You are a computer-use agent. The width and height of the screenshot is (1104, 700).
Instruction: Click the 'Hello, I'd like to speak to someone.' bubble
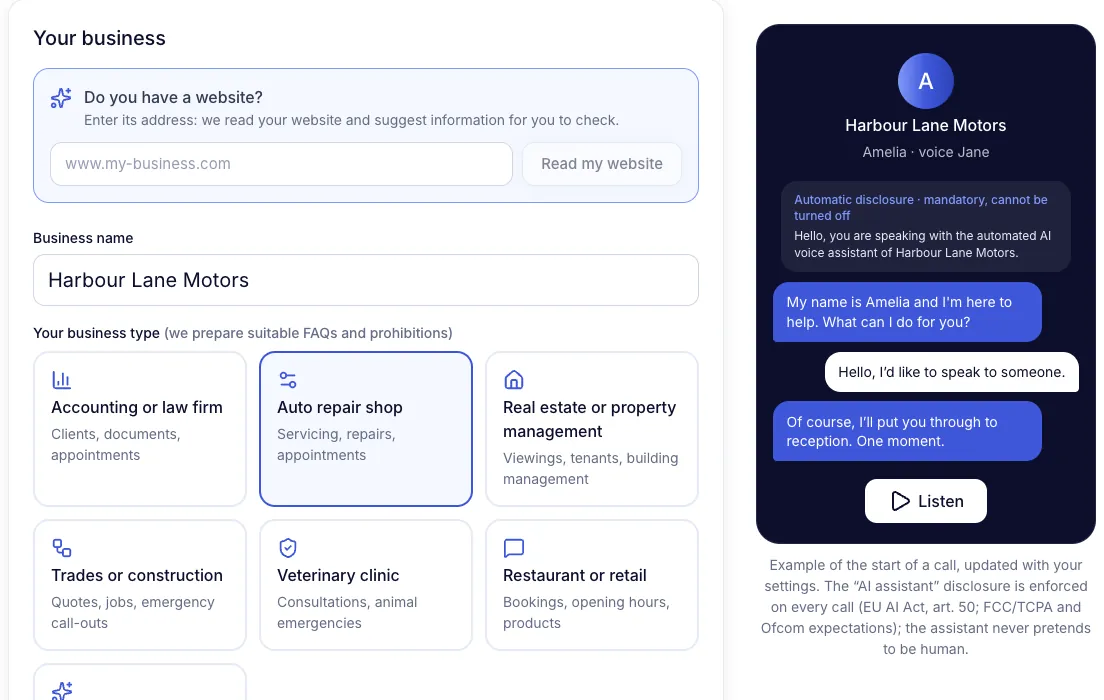[951, 372]
